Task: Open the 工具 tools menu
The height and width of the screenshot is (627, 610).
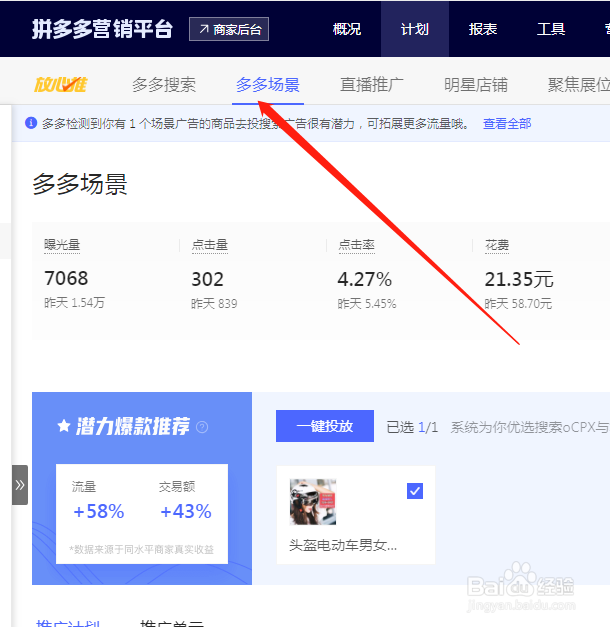Action: coord(551,29)
